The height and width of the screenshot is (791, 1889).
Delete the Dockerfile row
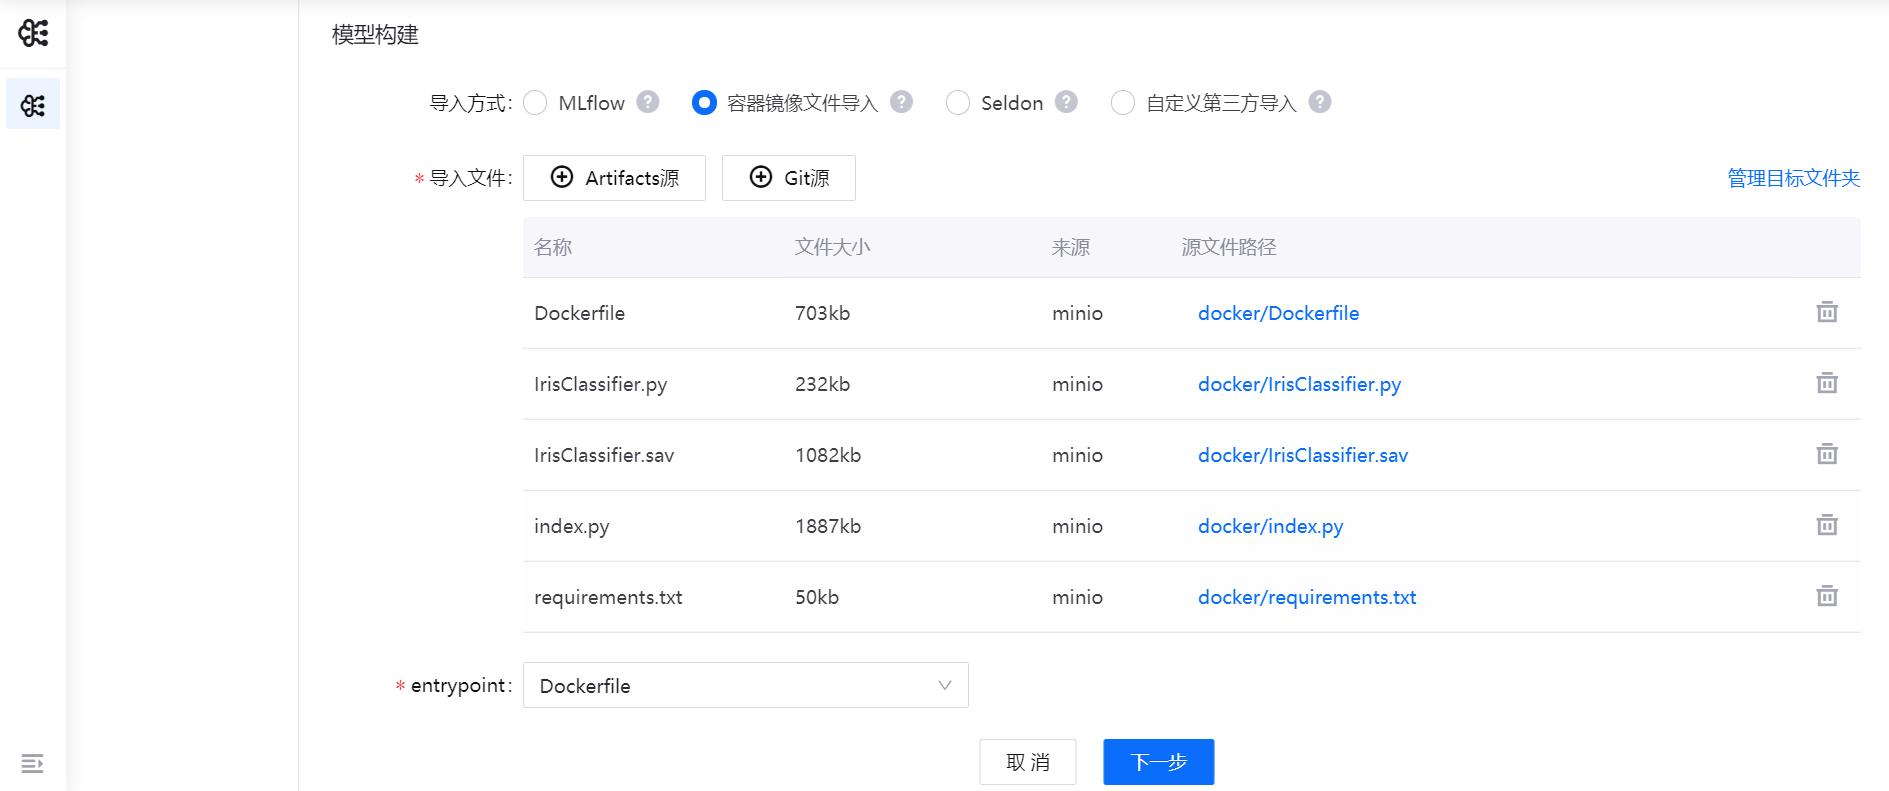pyautogui.click(x=1827, y=312)
